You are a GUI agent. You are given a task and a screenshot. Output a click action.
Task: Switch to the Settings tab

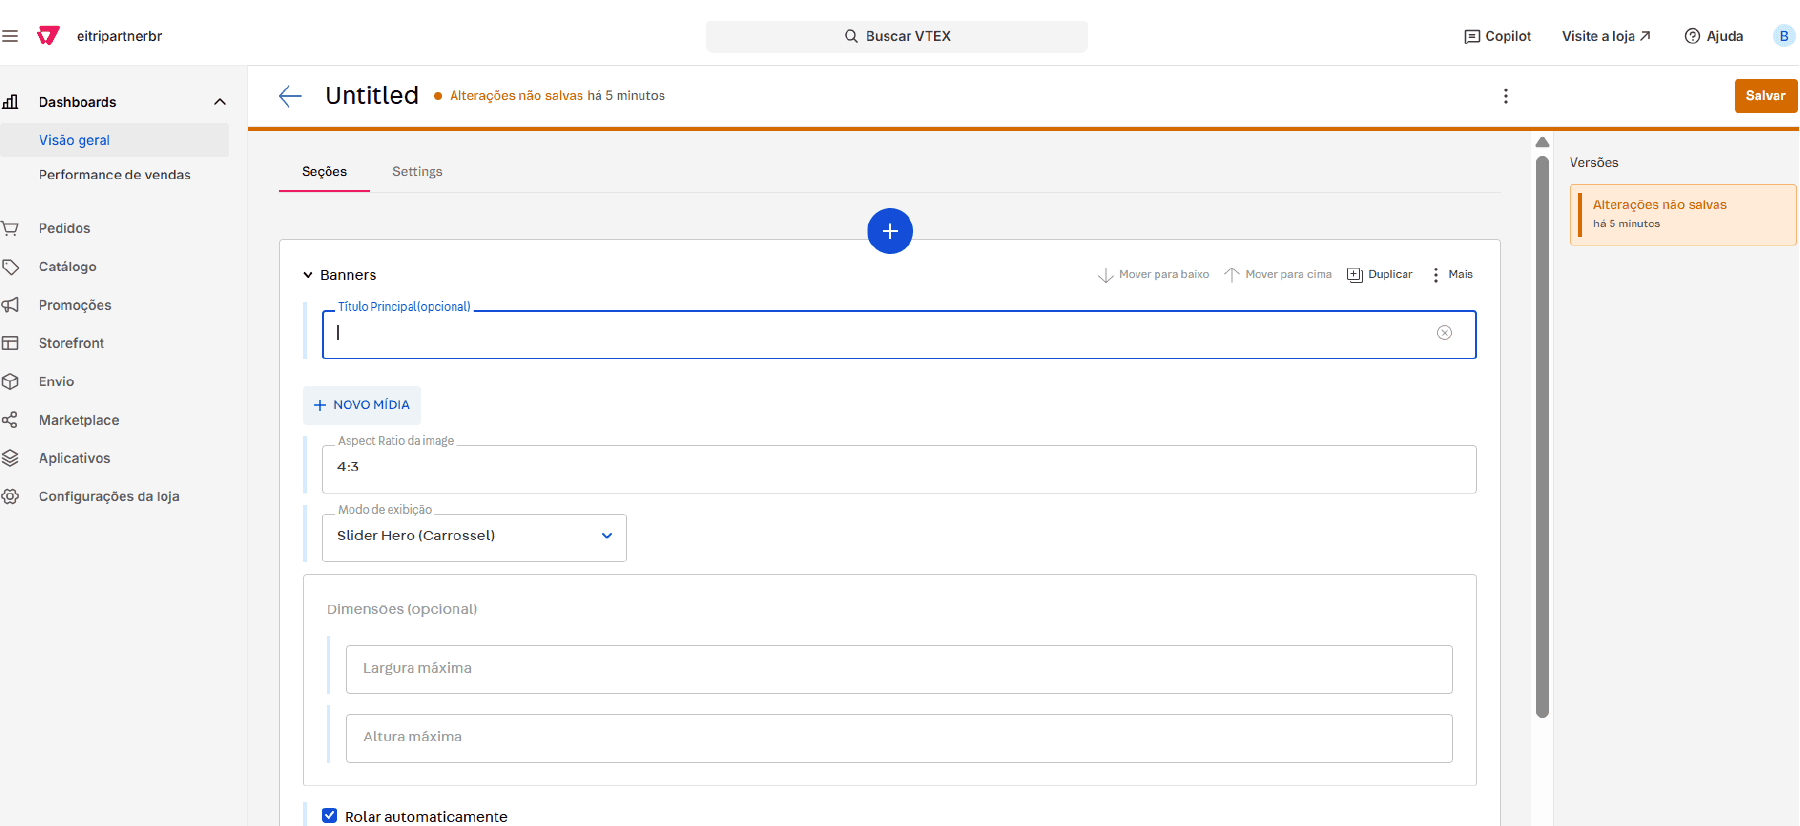[417, 172]
